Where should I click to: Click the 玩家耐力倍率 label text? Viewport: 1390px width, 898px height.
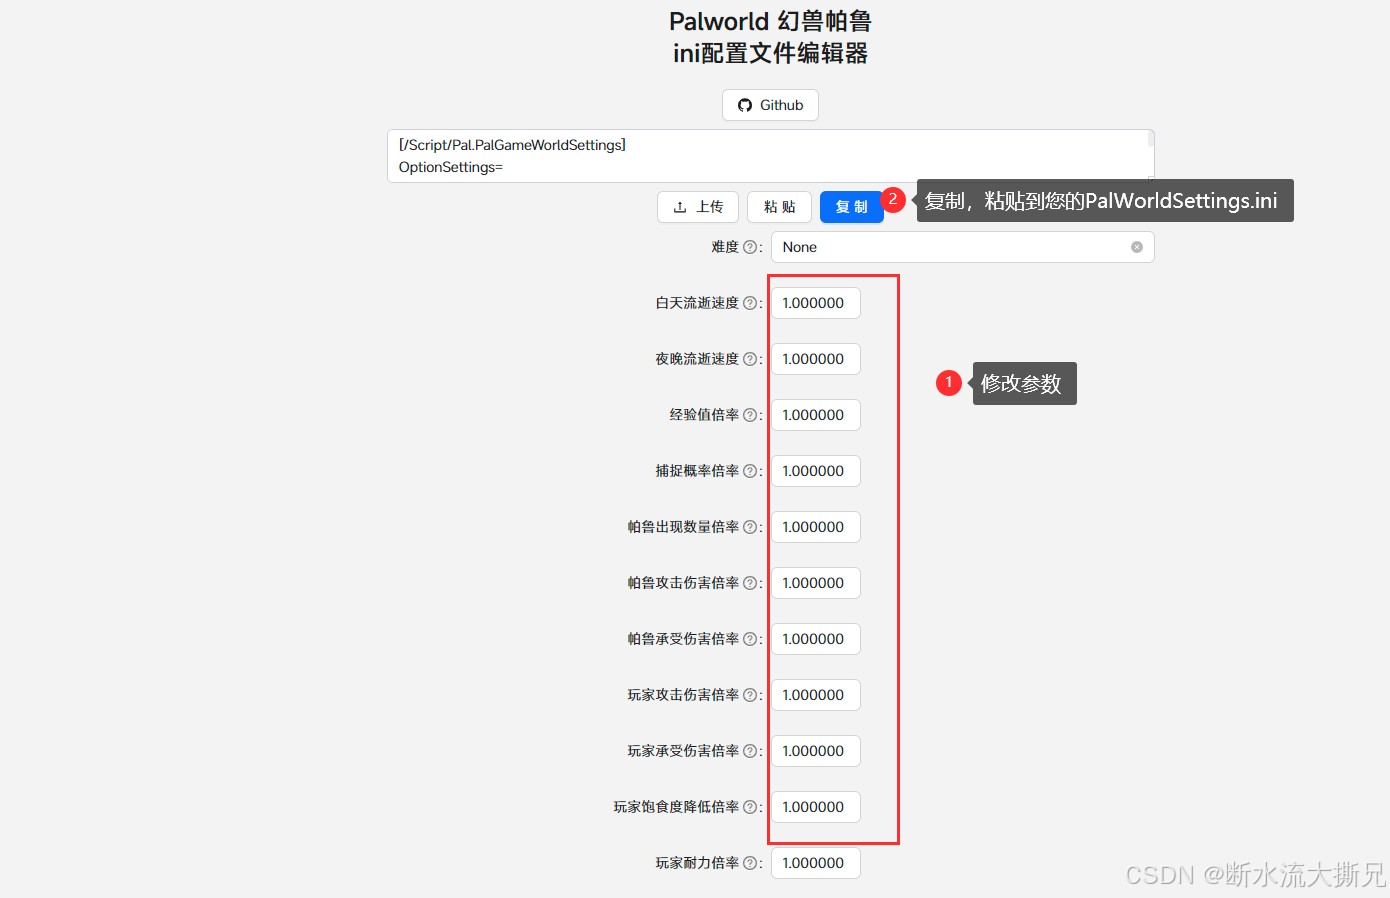[697, 863]
